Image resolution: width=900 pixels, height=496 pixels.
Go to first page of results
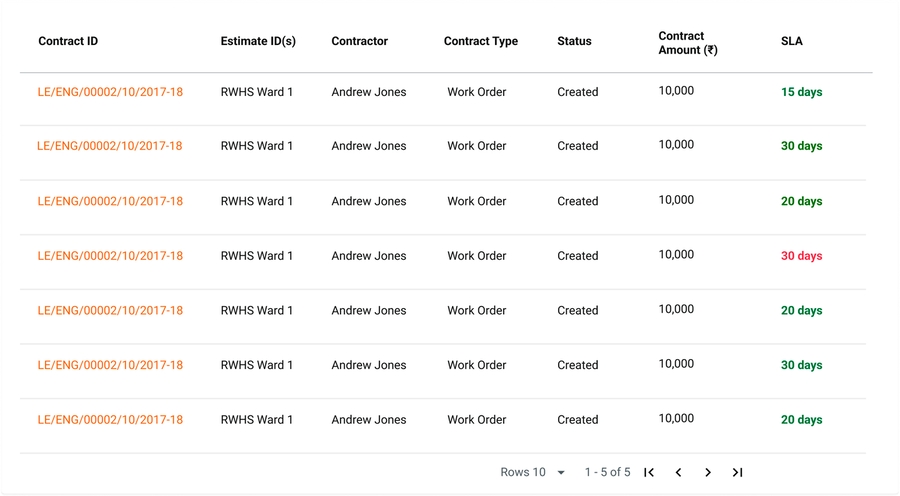pos(649,472)
